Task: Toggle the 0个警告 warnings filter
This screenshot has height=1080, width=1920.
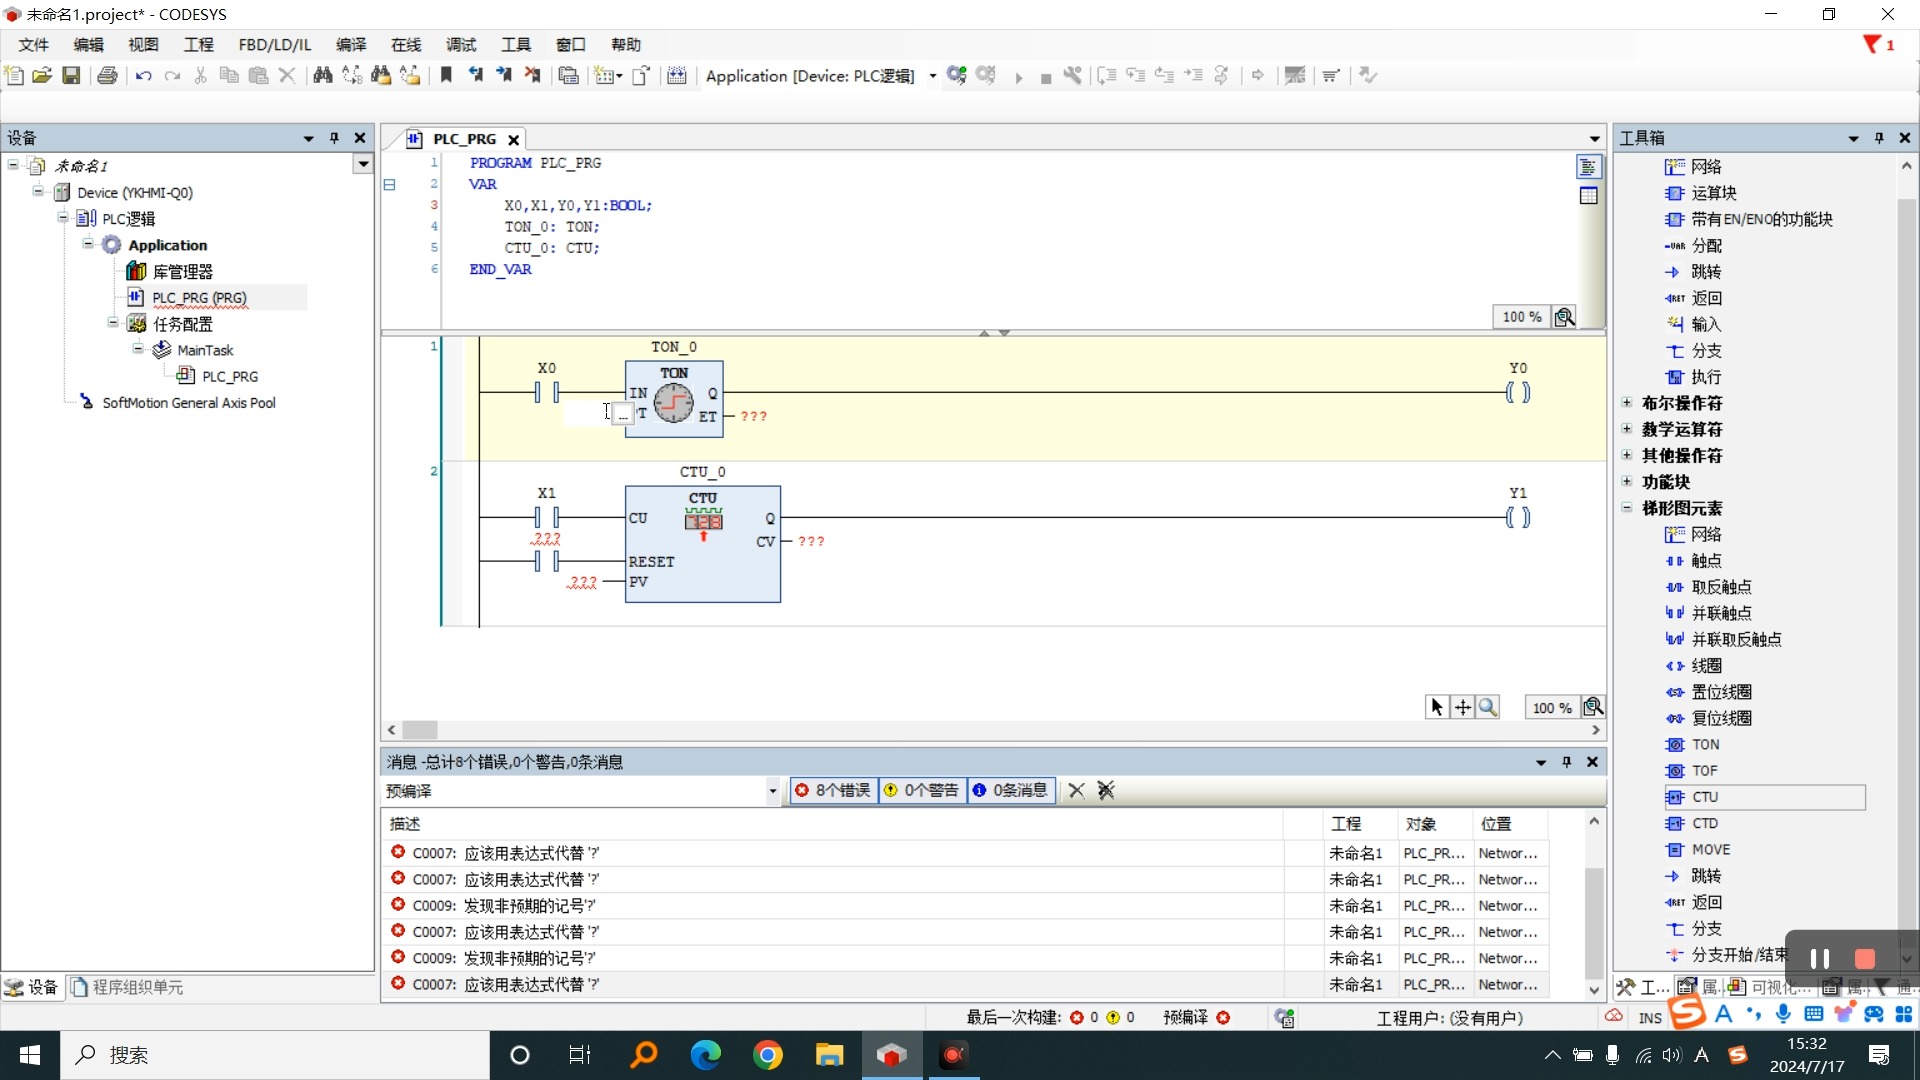Action: 922,791
